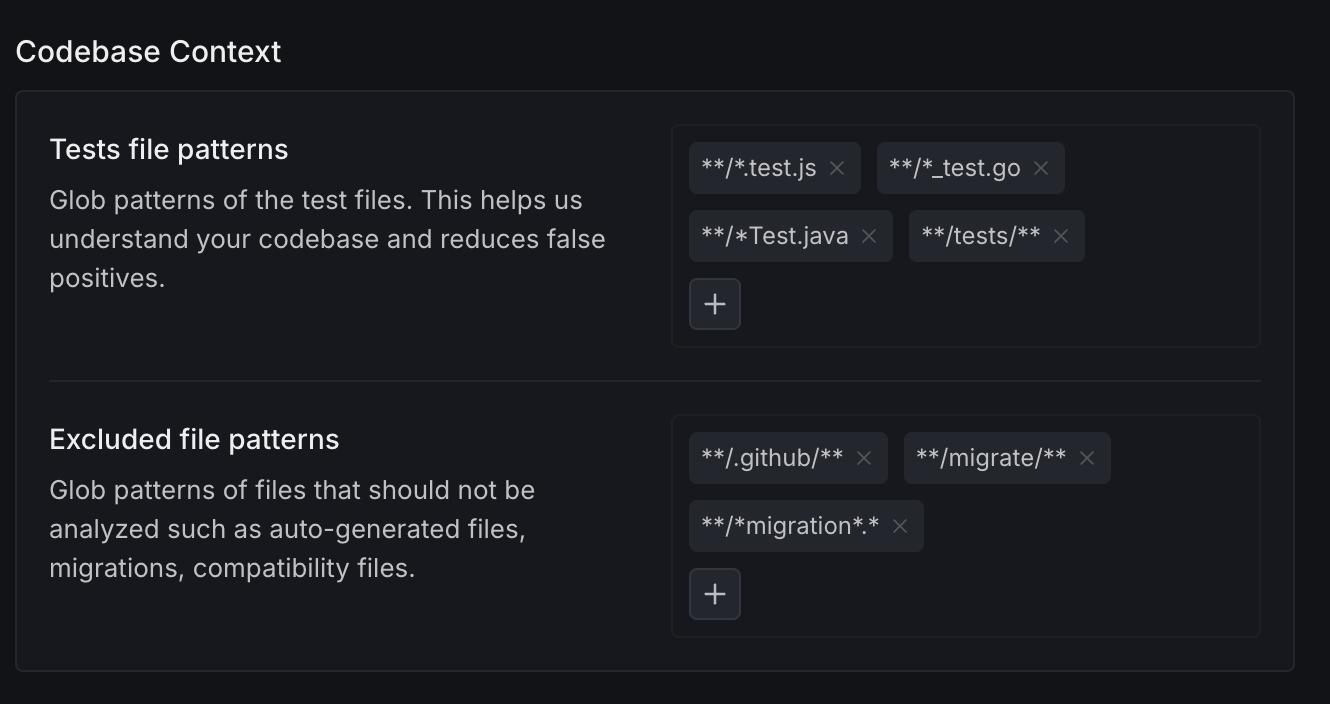Remove the **/*.test.js pattern tag
The height and width of the screenshot is (704, 1330).
(x=837, y=168)
